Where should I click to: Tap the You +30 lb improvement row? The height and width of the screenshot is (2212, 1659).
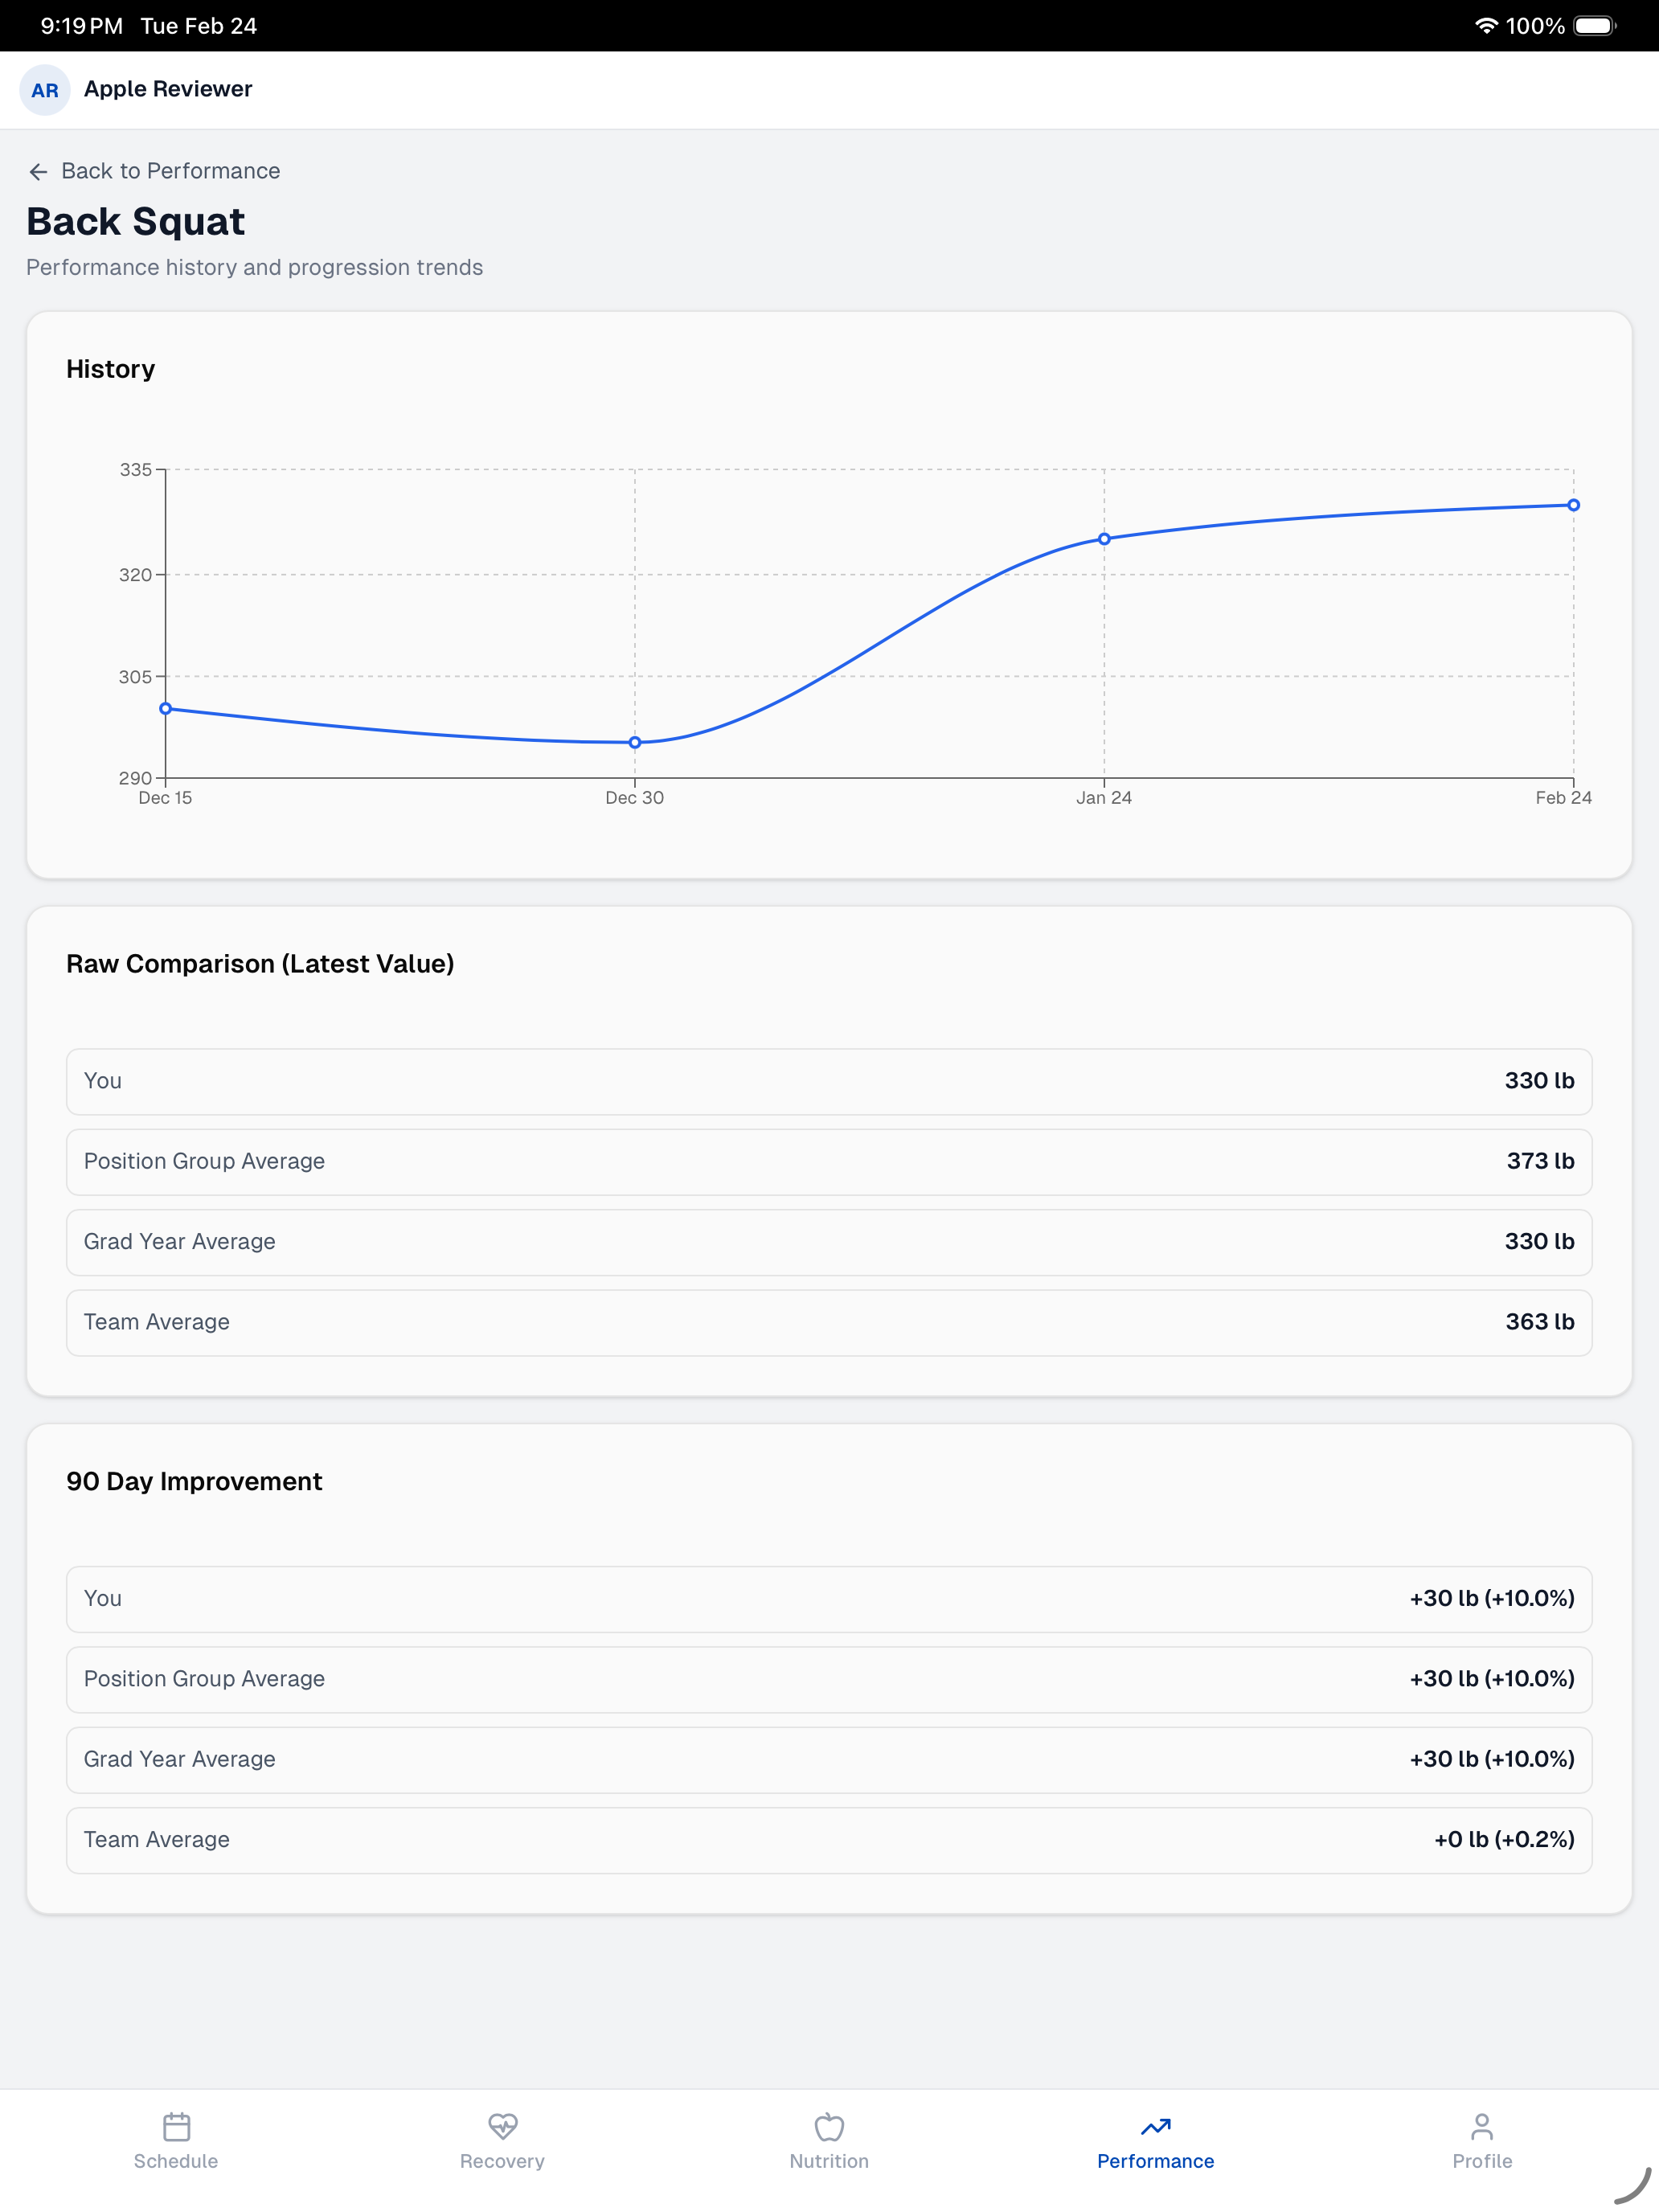829,1599
